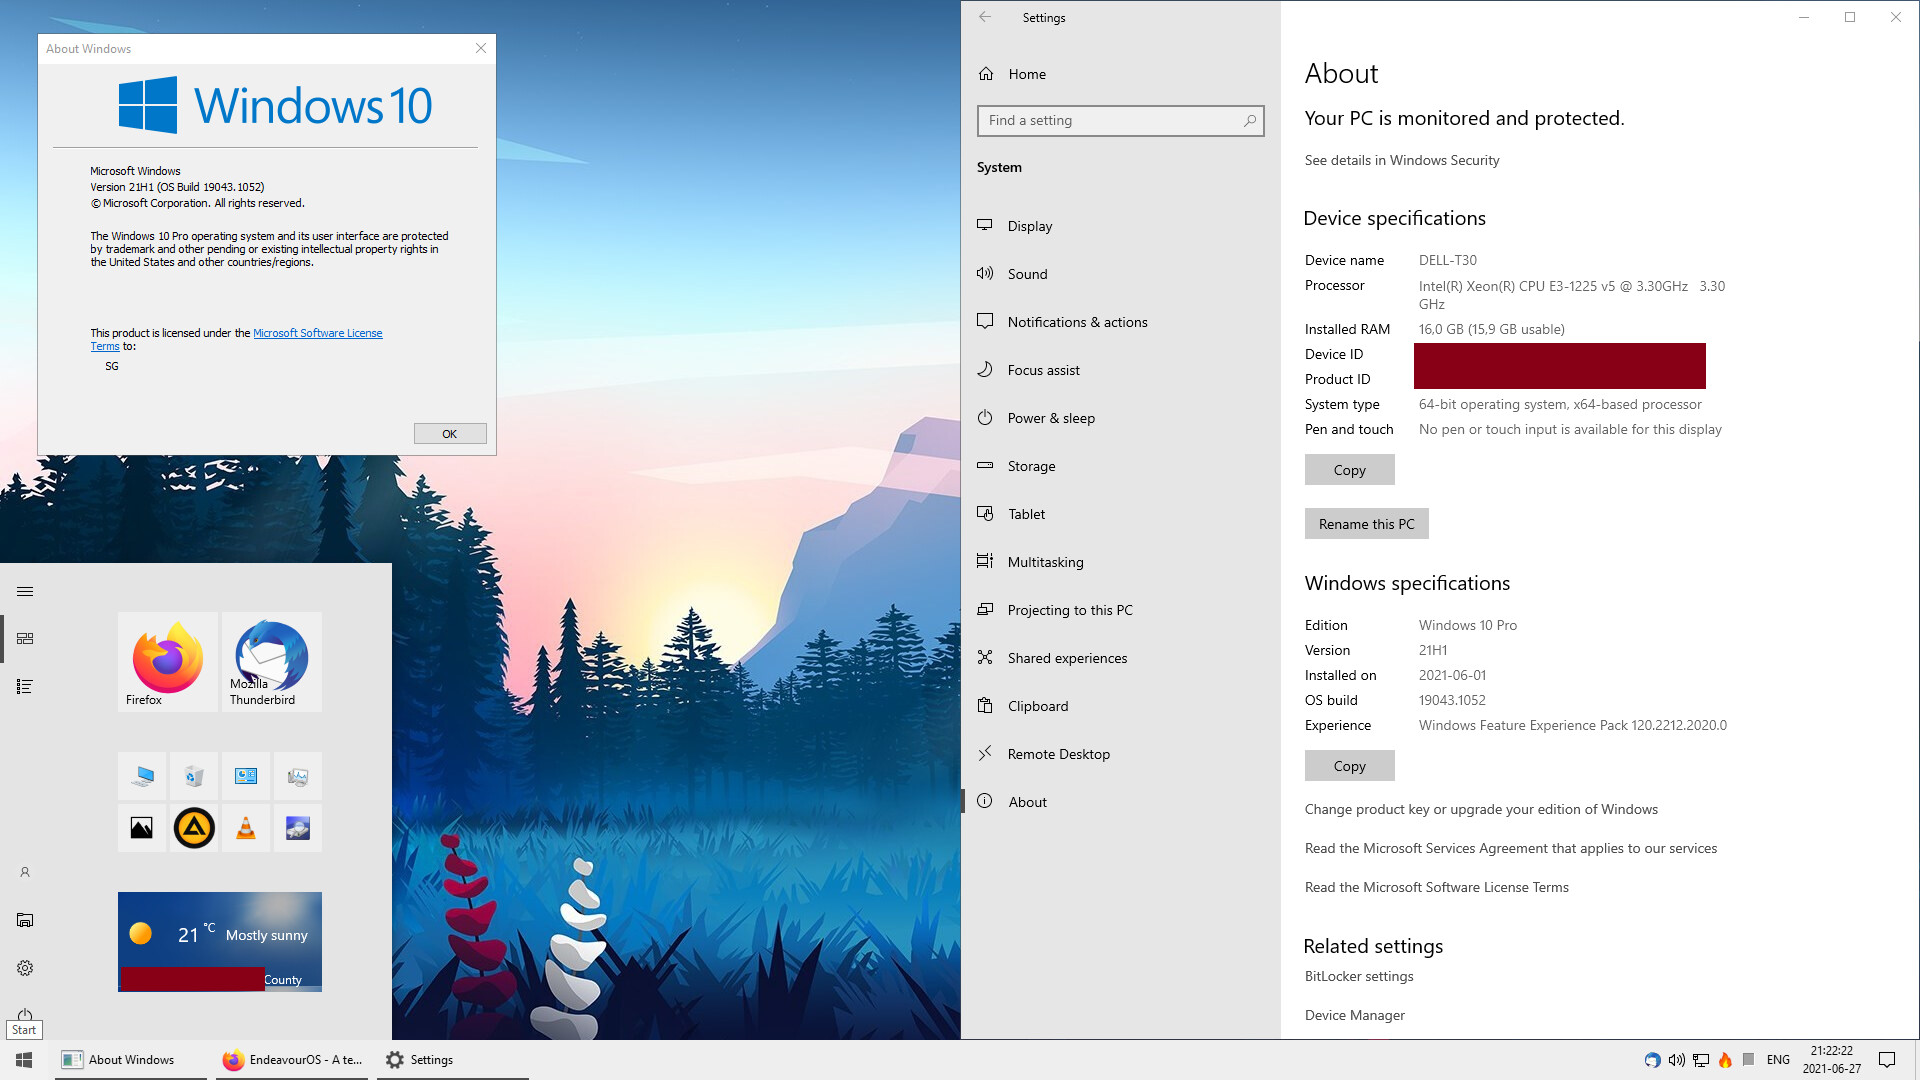The width and height of the screenshot is (1920, 1080).
Task: Click OK in About Windows dialog
Action: click(x=450, y=434)
